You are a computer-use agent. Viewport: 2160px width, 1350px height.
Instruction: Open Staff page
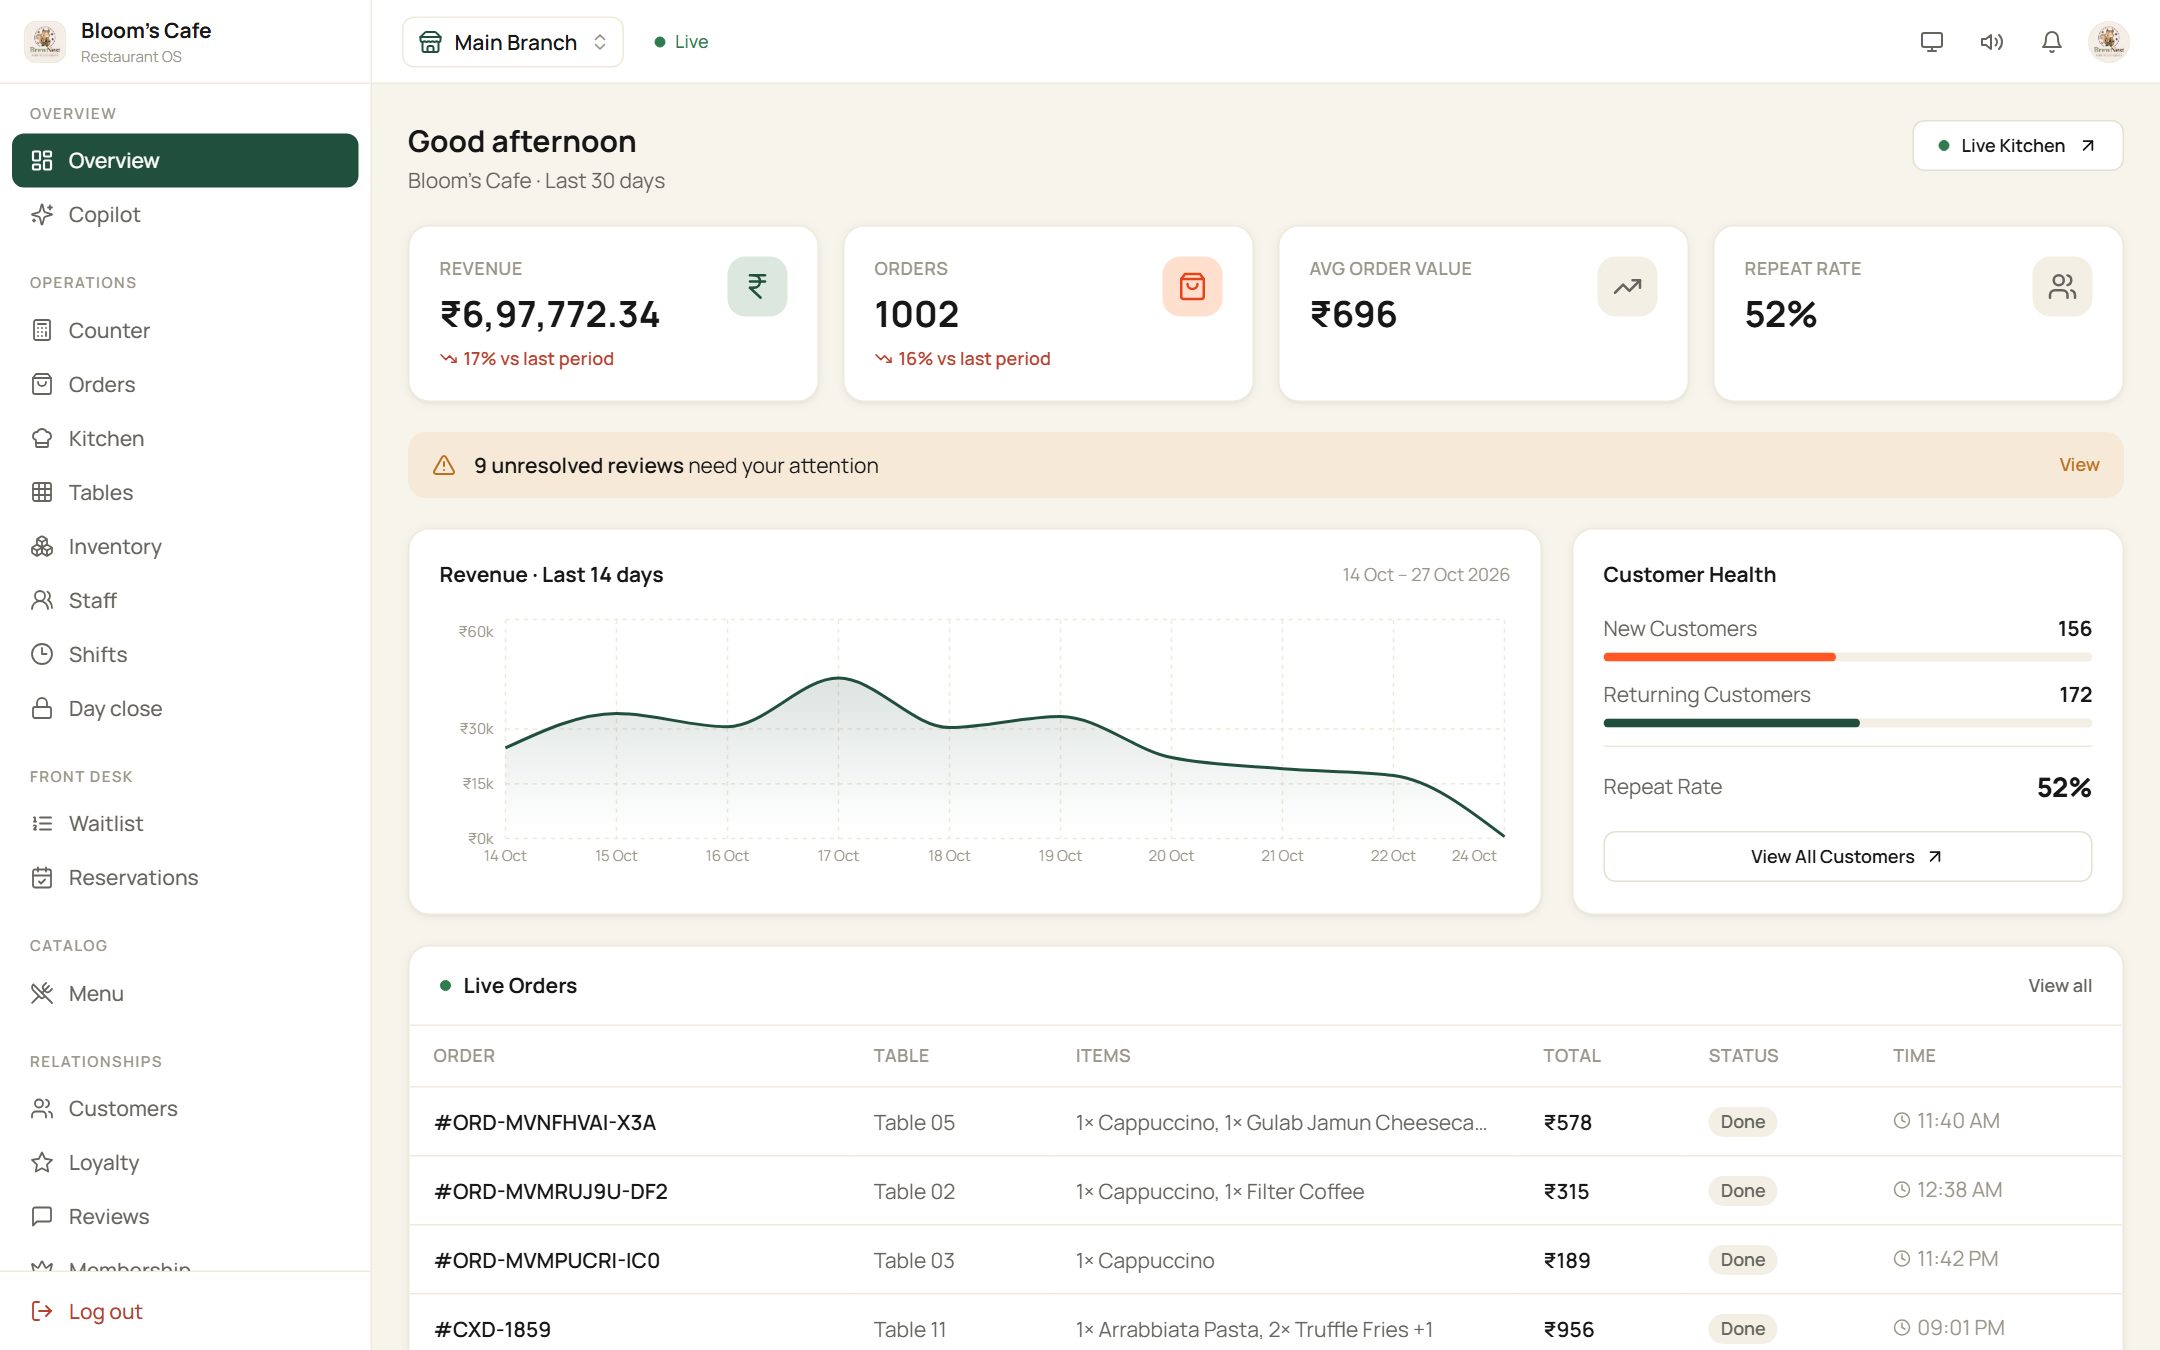185,601
